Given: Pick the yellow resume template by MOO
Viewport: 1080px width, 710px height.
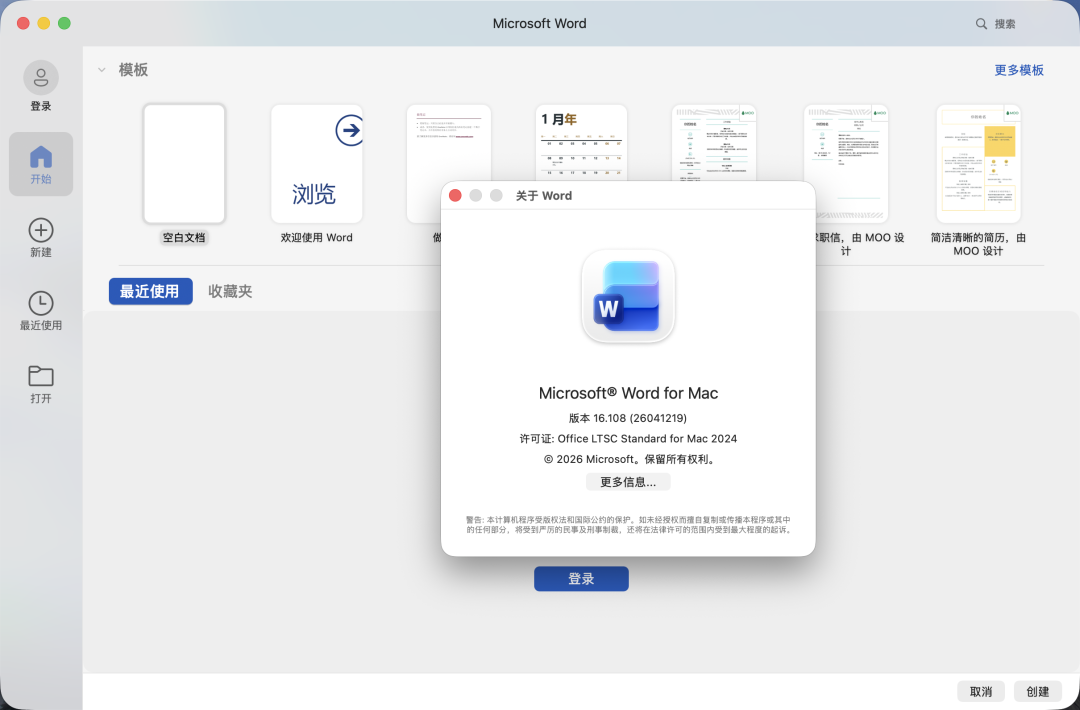Looking at the screenshot, I should [978, 163].
